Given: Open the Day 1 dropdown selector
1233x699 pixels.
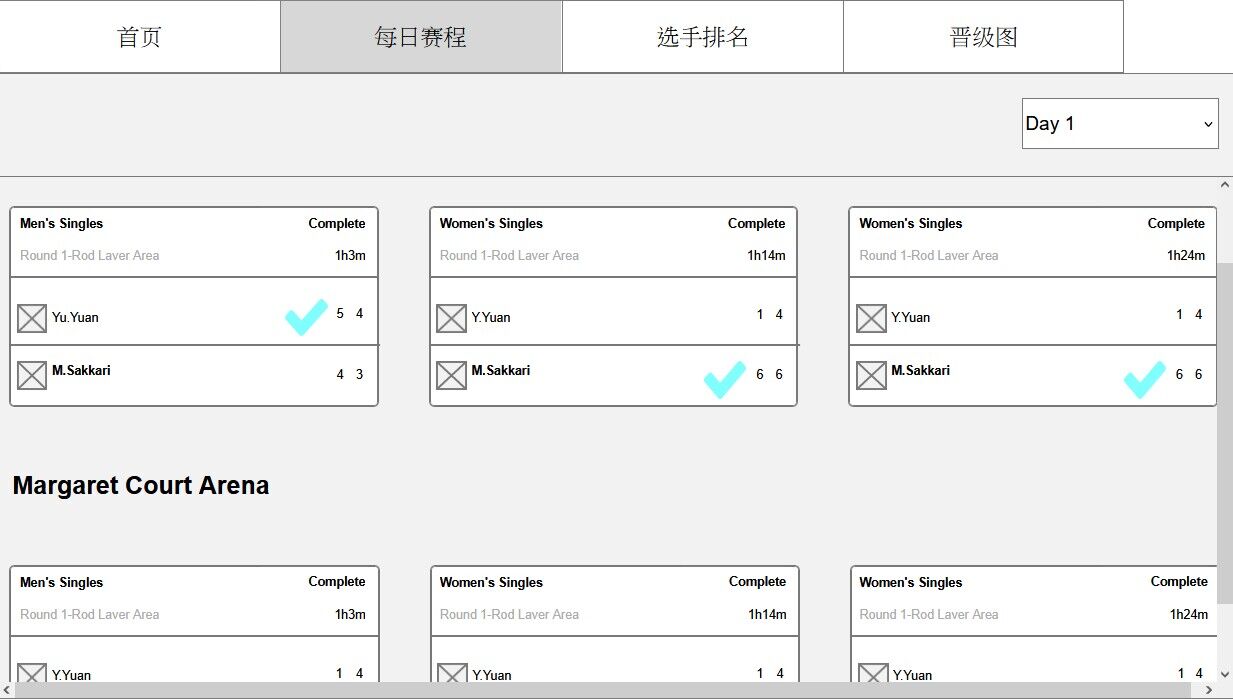Looking at the screenshot, I should click(1120, 124).
